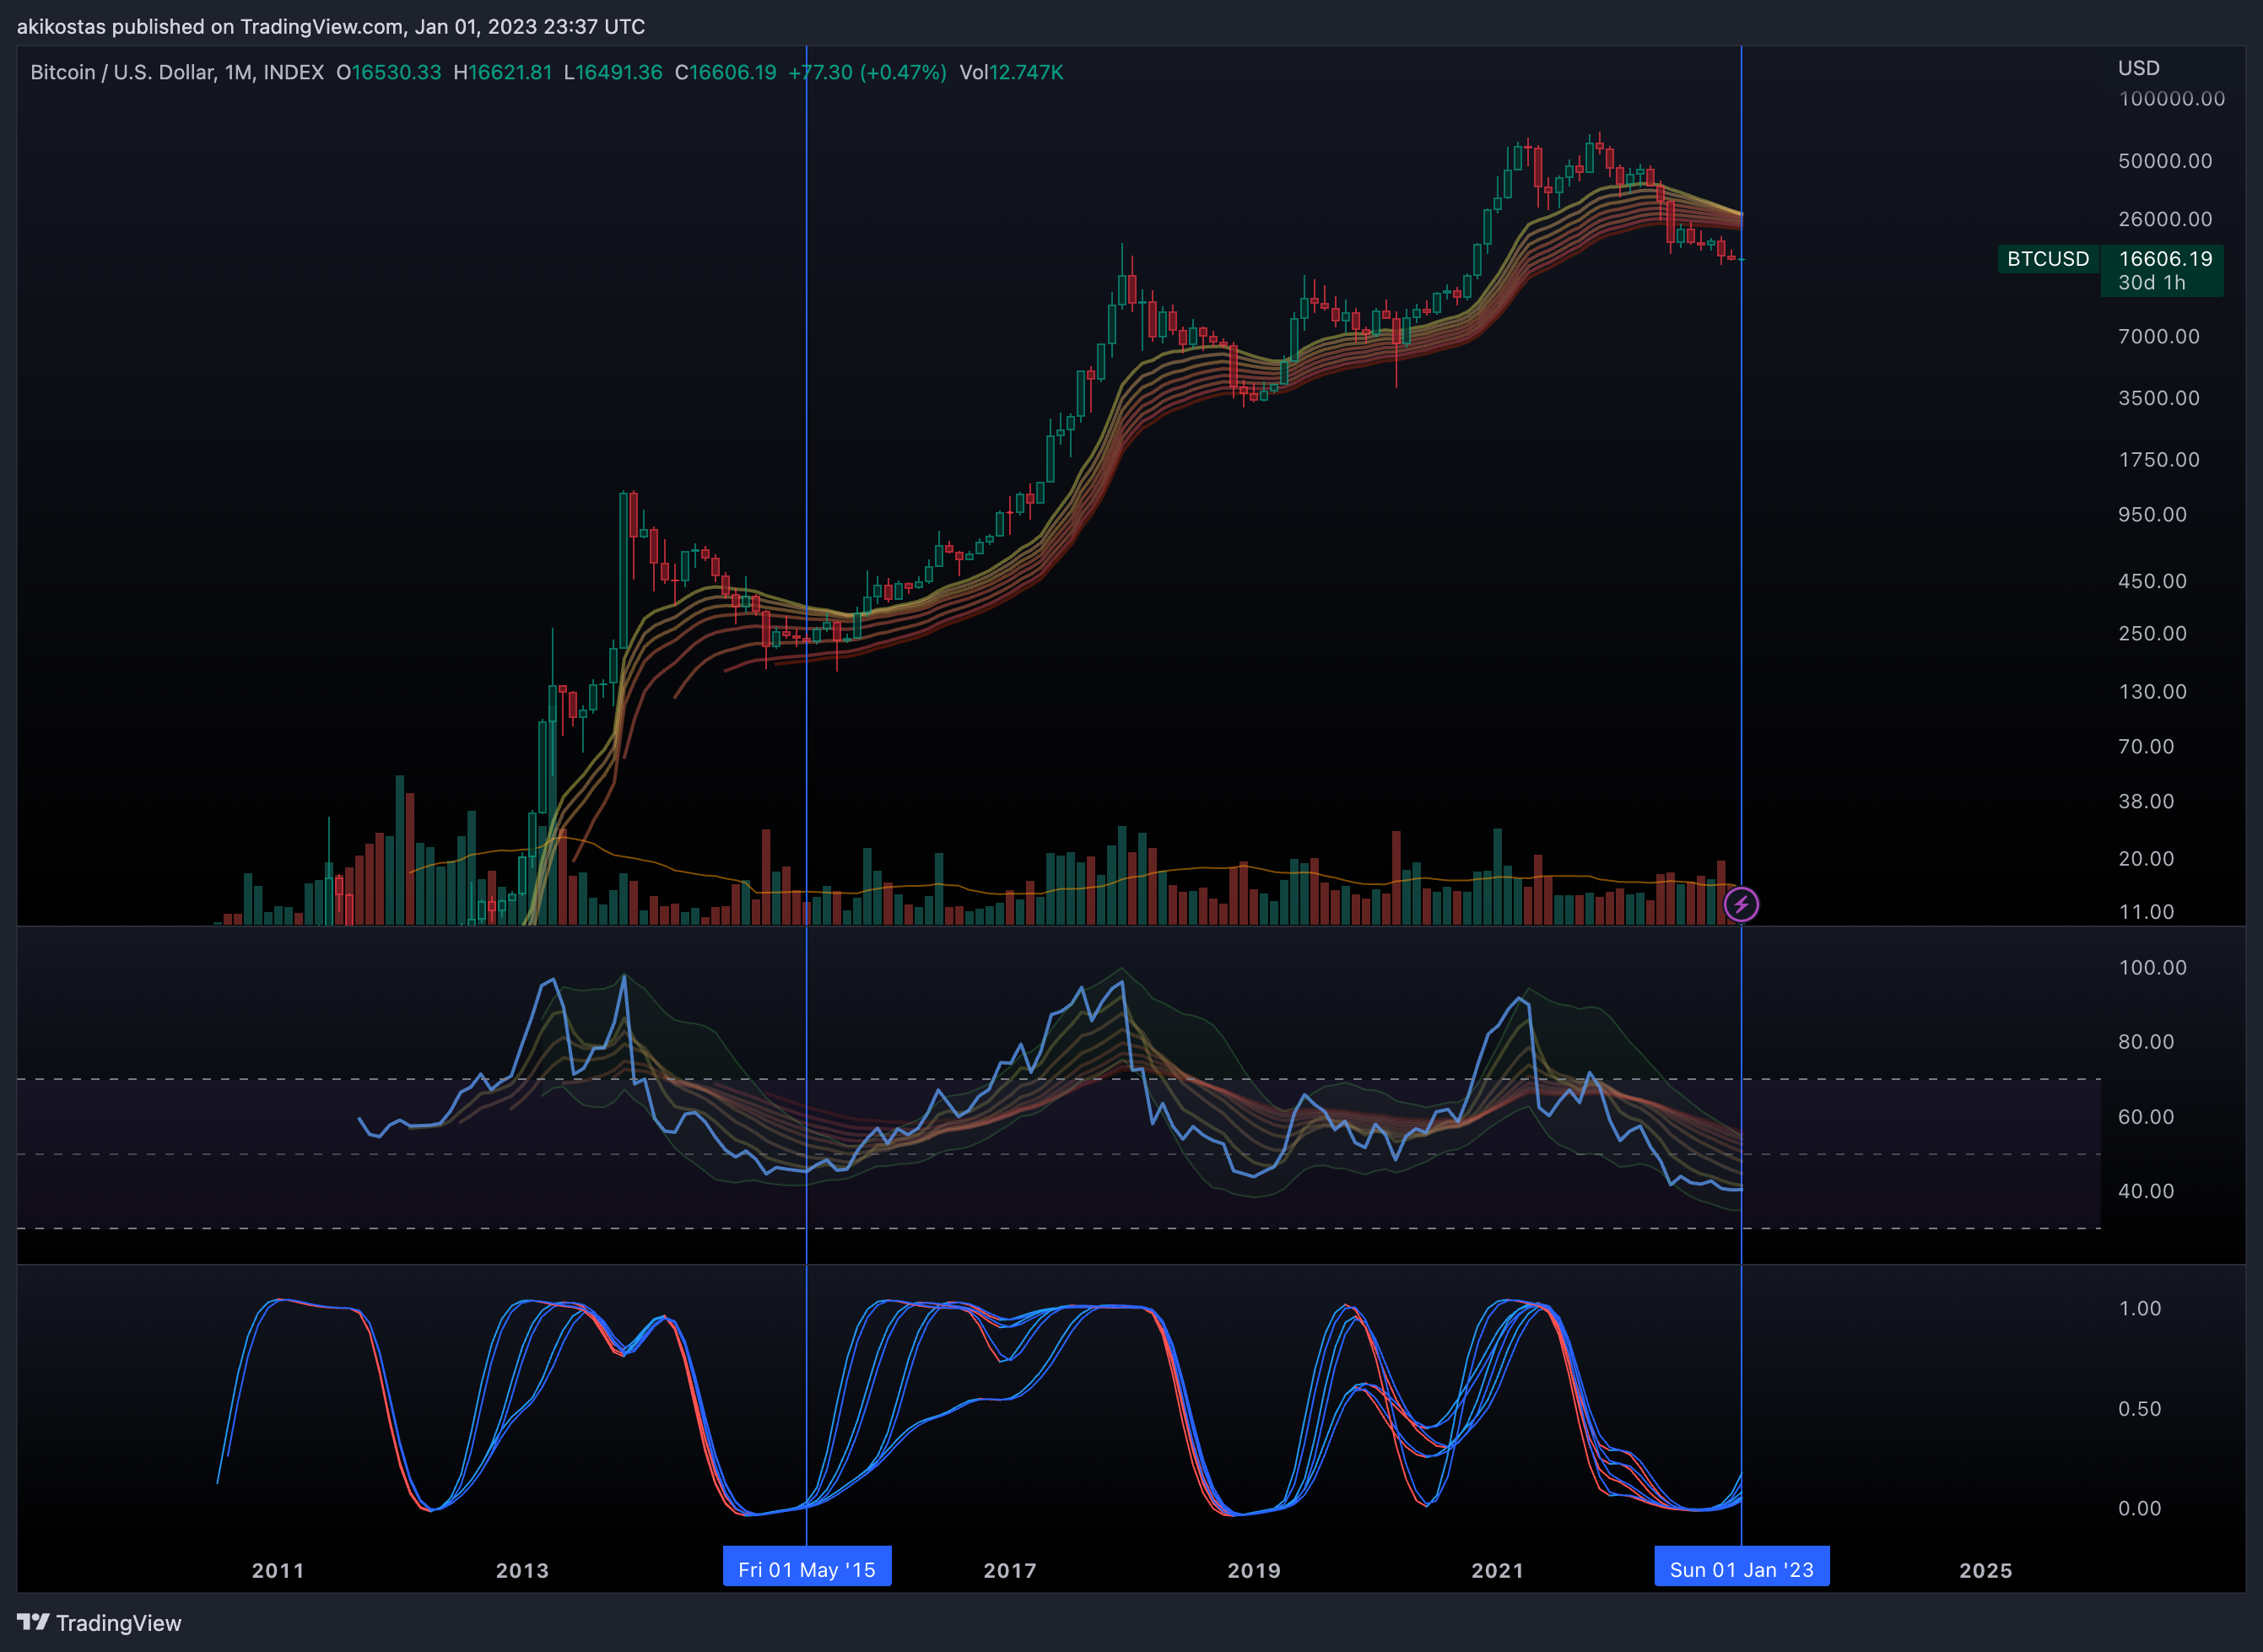Click the 2017 year label on time axis
The height and width of the screenshot is (1652, 2263).
pos(1010,1570)
